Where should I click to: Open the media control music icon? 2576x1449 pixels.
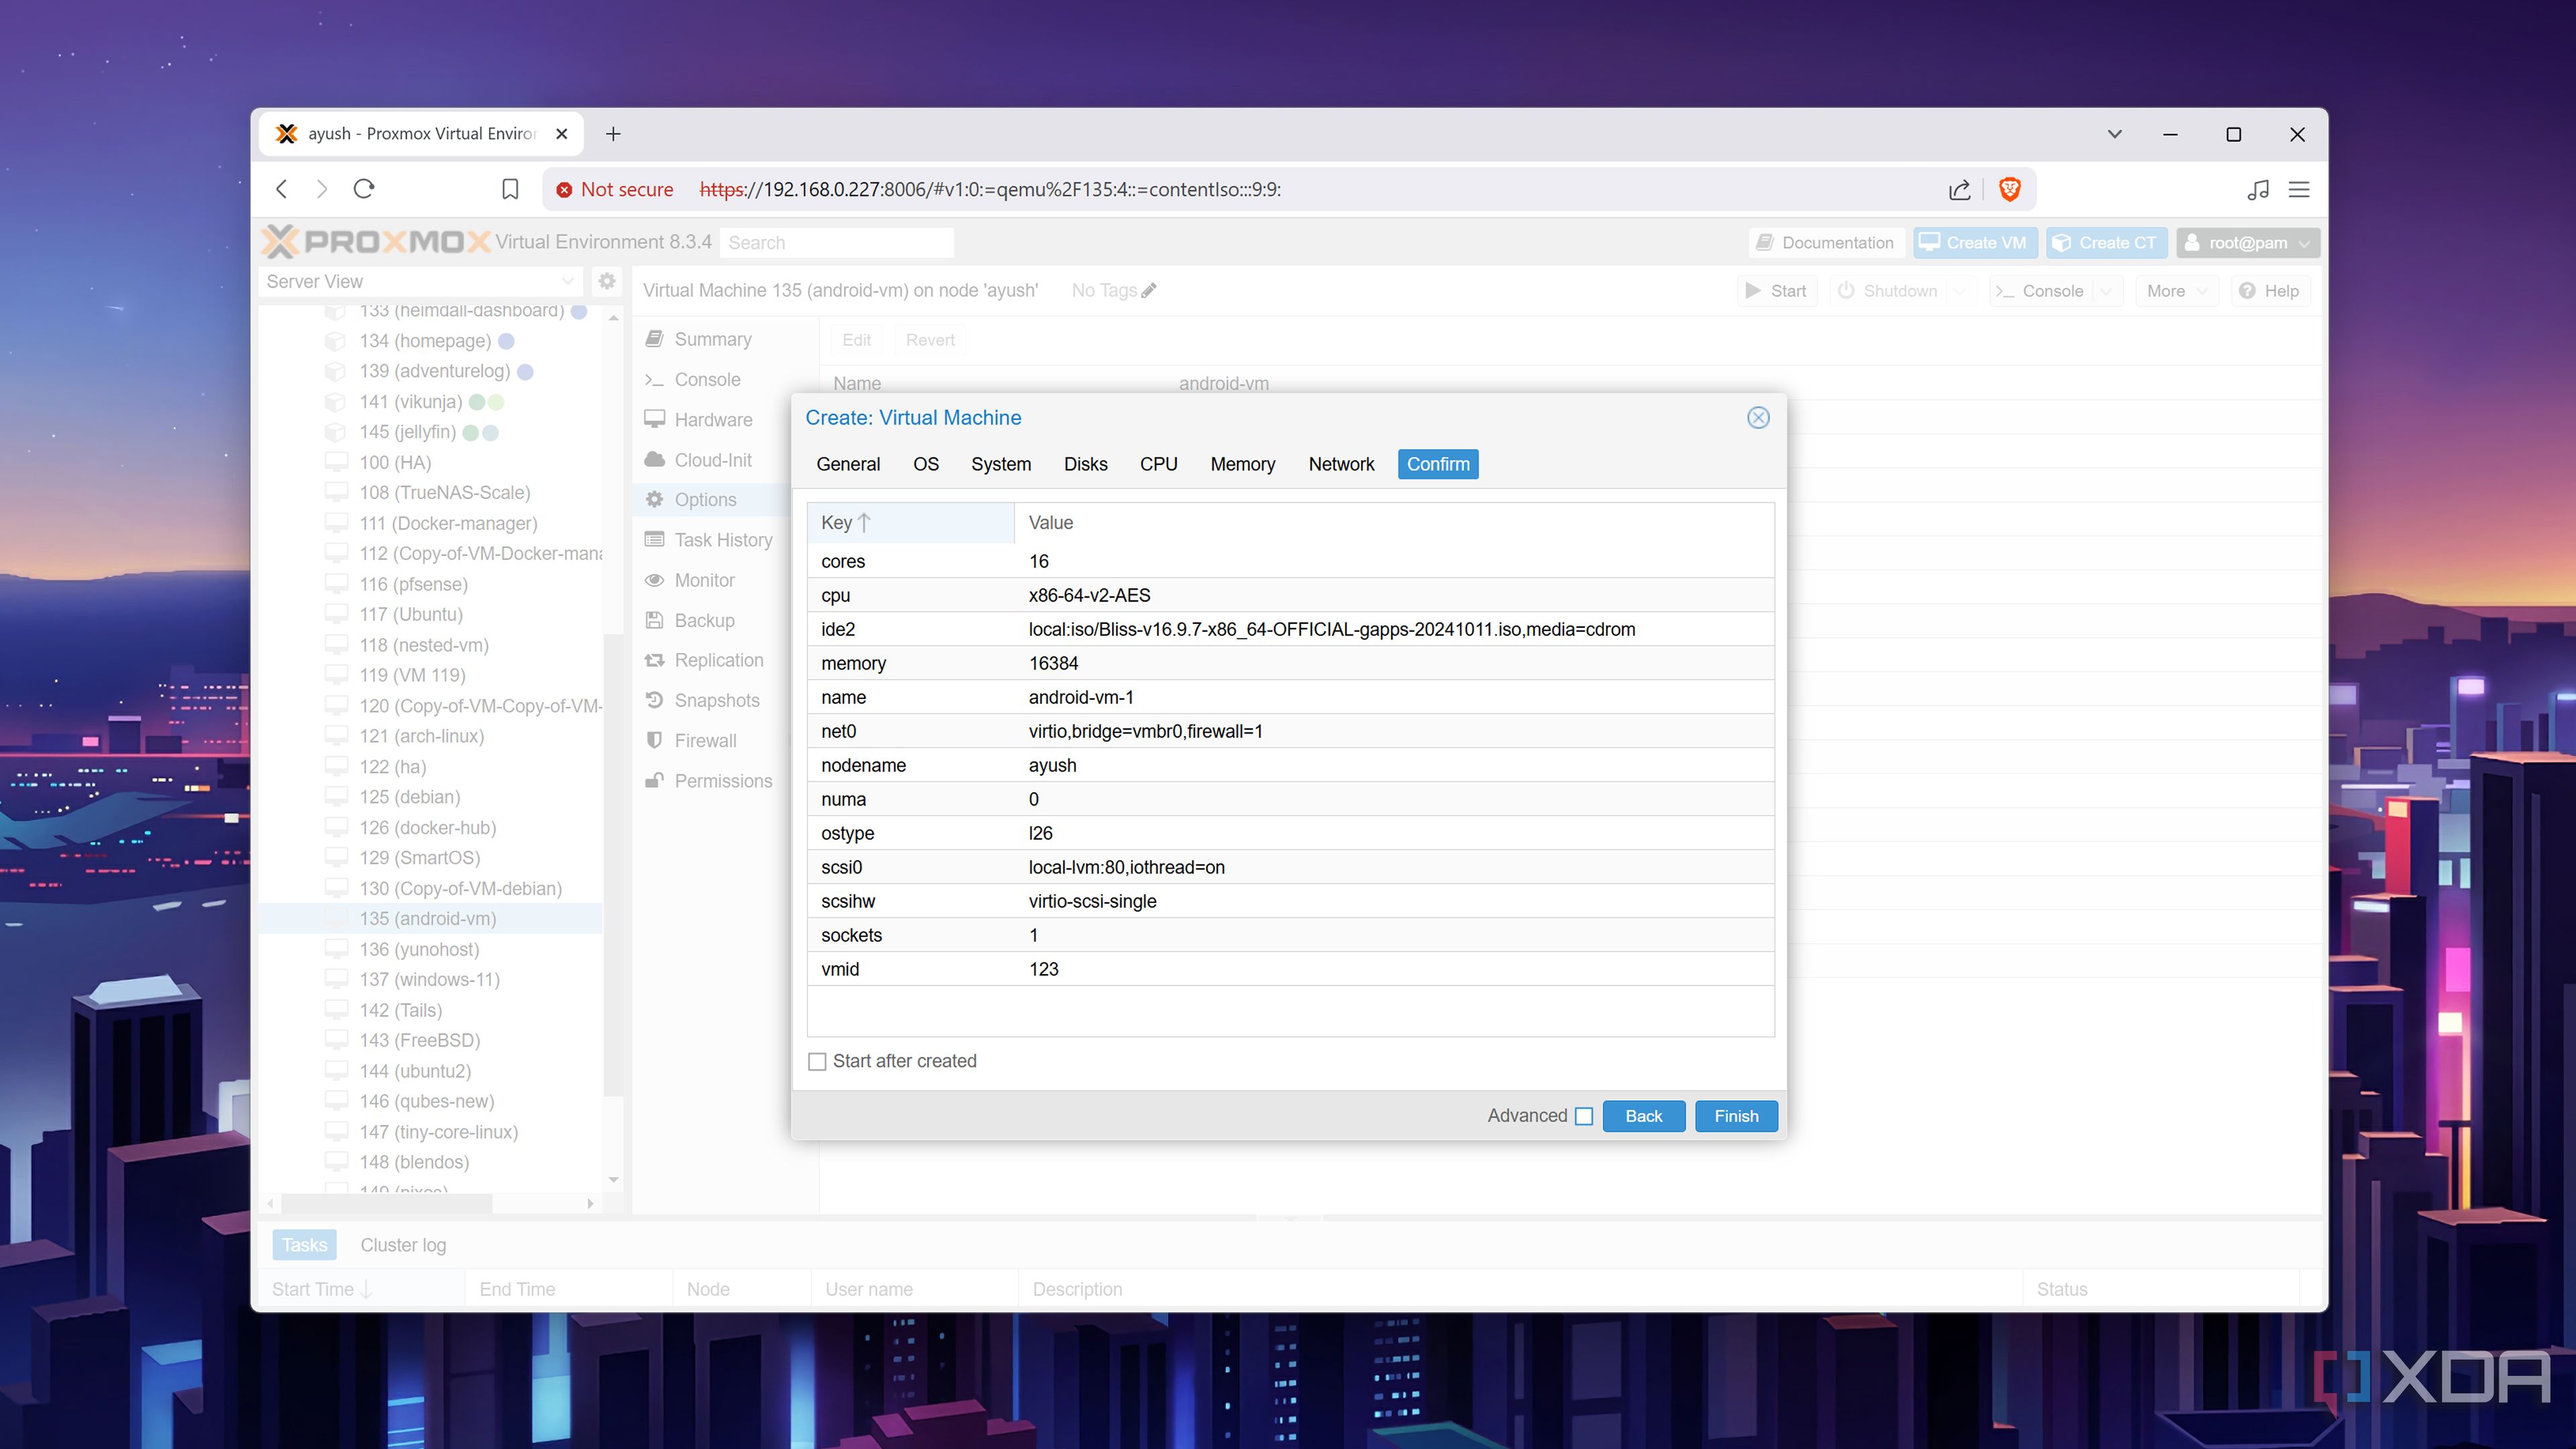click(2257, 189)
